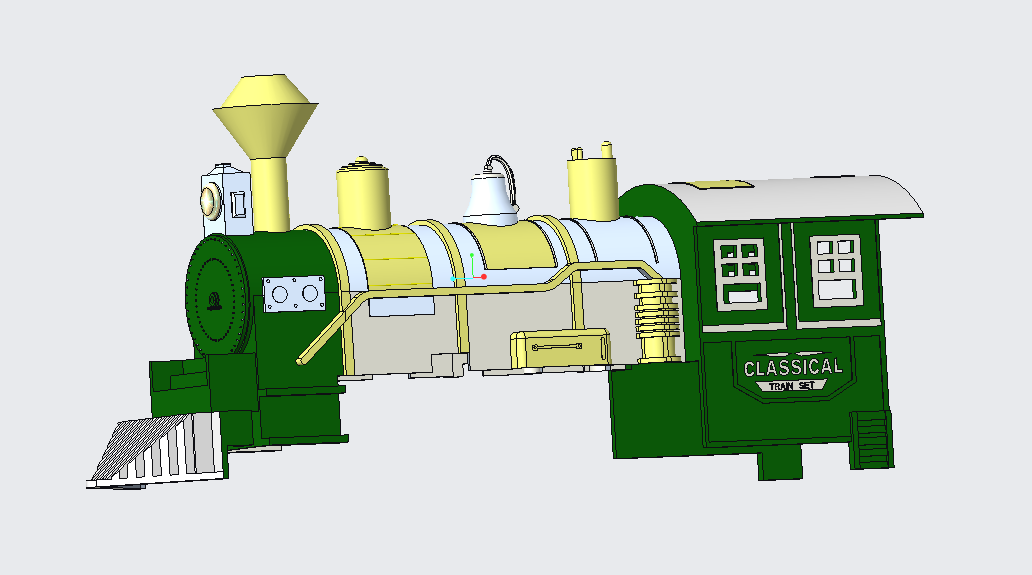1032x575 pixels.
Task: Pick the yellow funnel smokestack top
Action: tap(266, 116)
